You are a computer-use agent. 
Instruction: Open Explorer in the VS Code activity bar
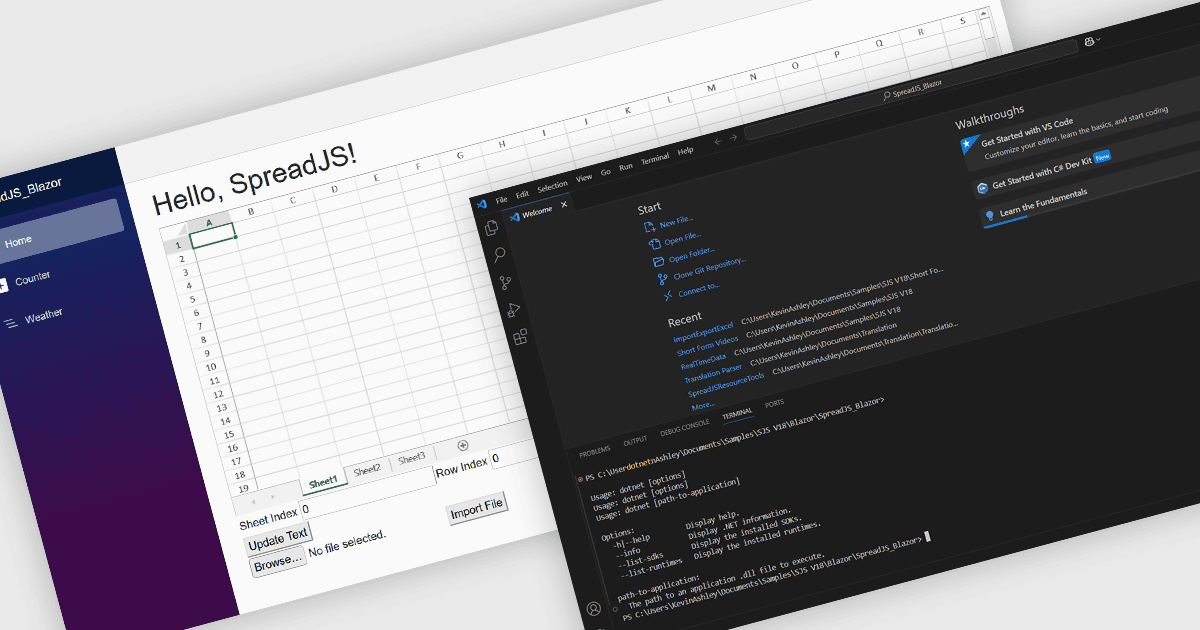tap(492, 228)
